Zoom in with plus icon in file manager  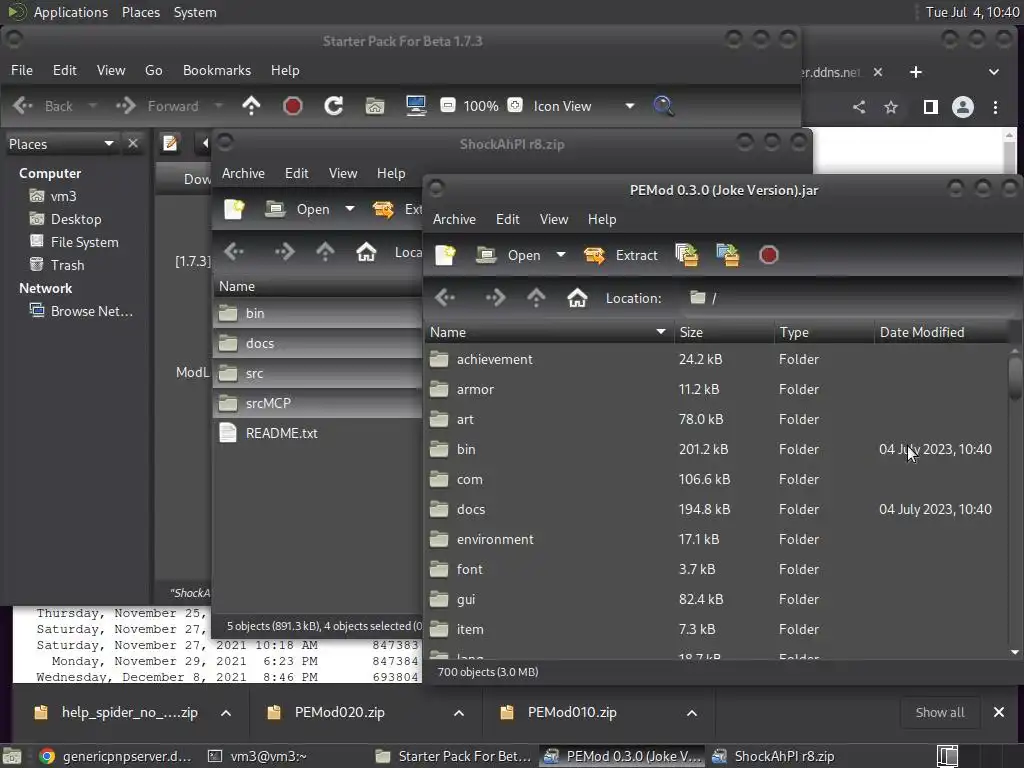(x=515, y=105)
